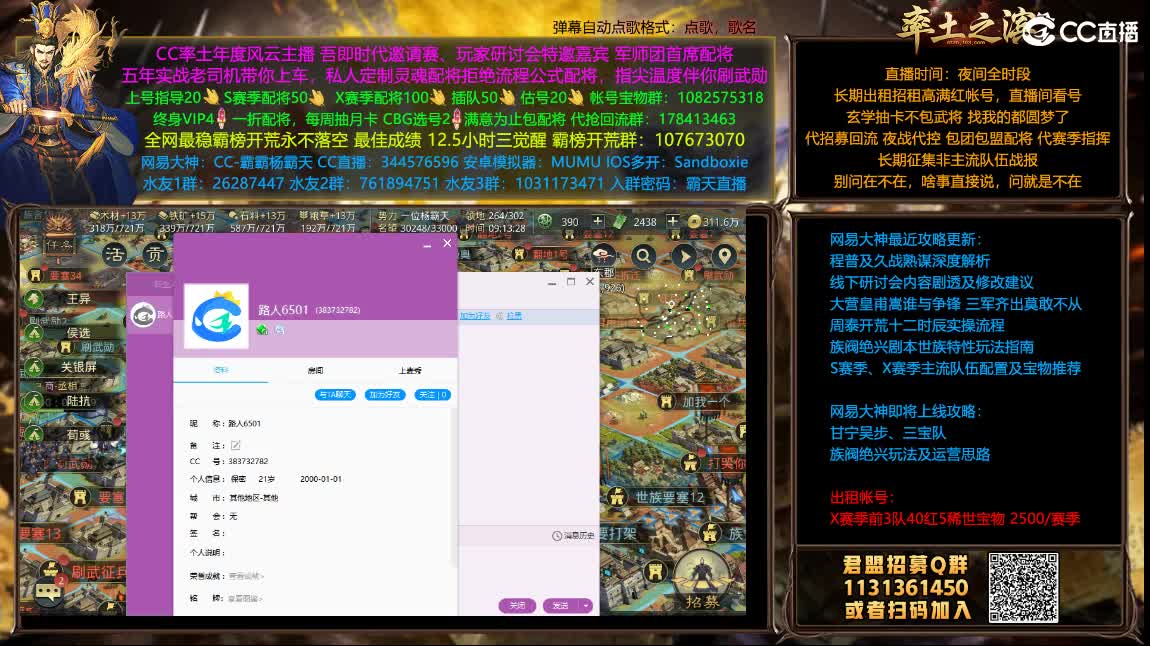Viewport: 1150px width, 646px height.
Task: Select general 陆抗 in army list
Action: coord(78,400)
